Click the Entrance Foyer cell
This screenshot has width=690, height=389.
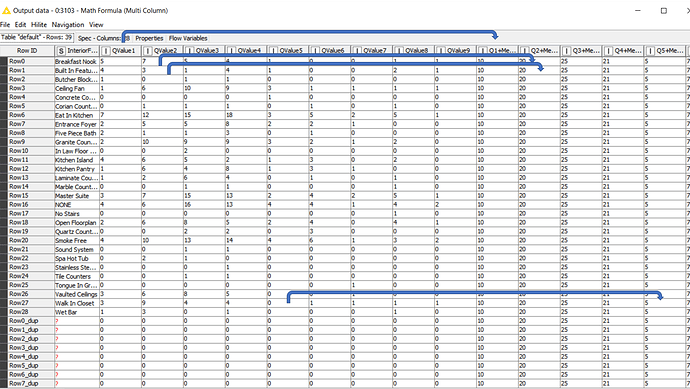point(77,124)
